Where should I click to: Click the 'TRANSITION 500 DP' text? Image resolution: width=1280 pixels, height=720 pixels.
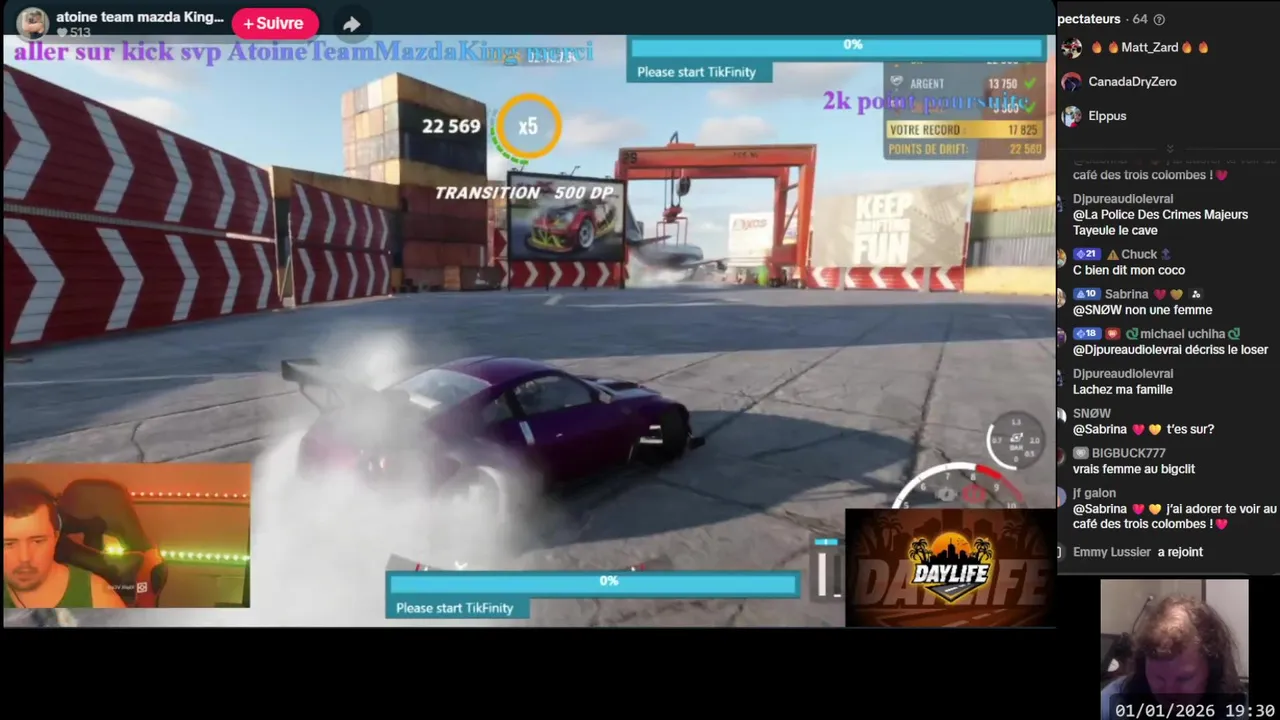click(x=524, y=193)
